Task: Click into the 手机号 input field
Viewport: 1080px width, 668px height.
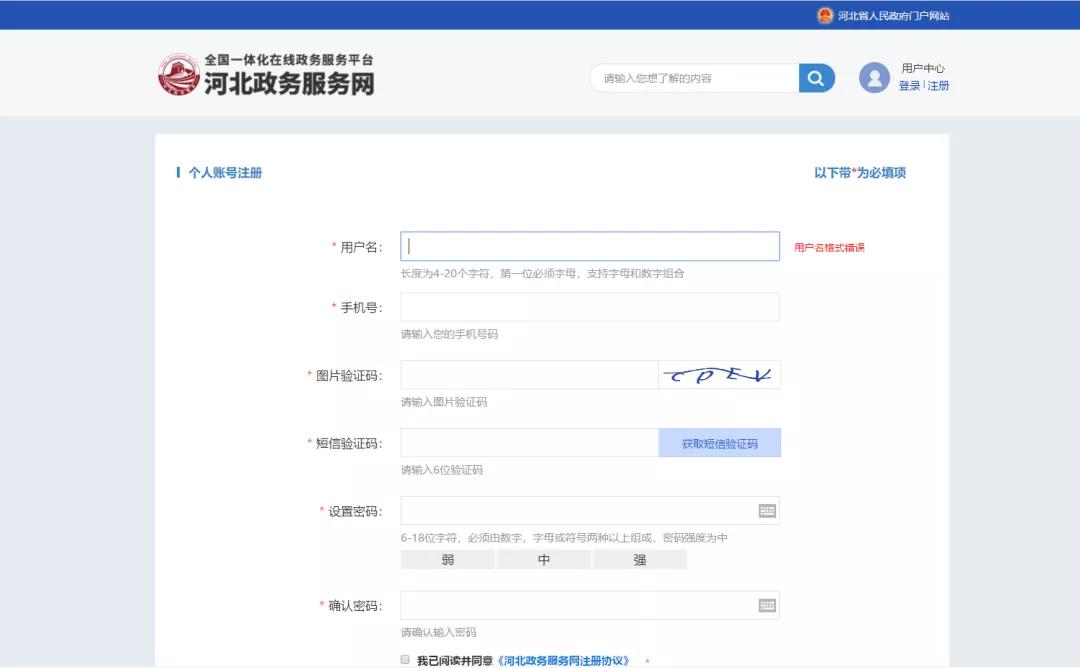Action: pos(589,307)
